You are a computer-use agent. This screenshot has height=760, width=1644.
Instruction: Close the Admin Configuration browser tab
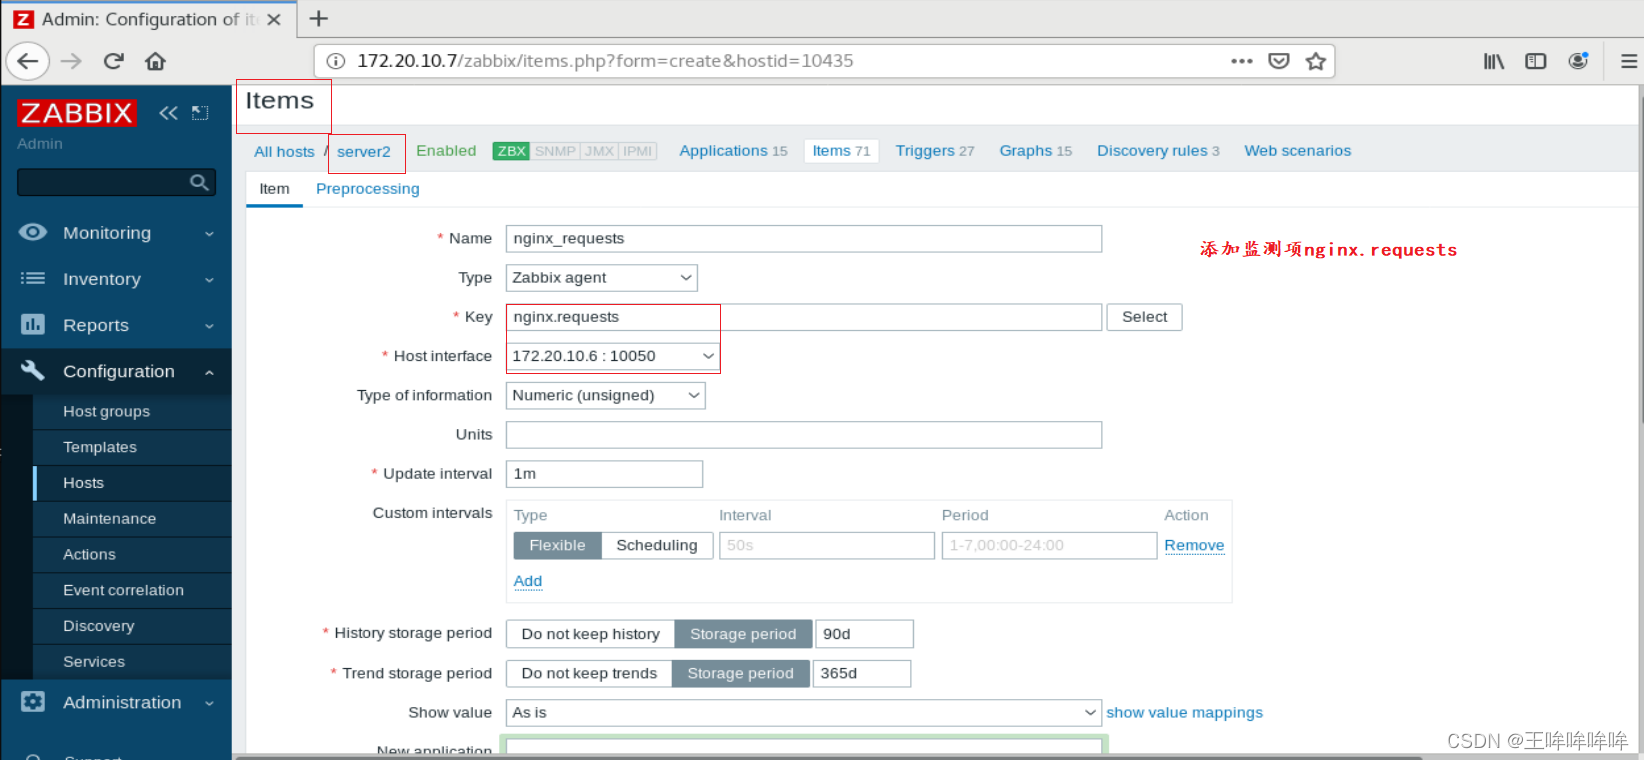[x=274, y=19]
